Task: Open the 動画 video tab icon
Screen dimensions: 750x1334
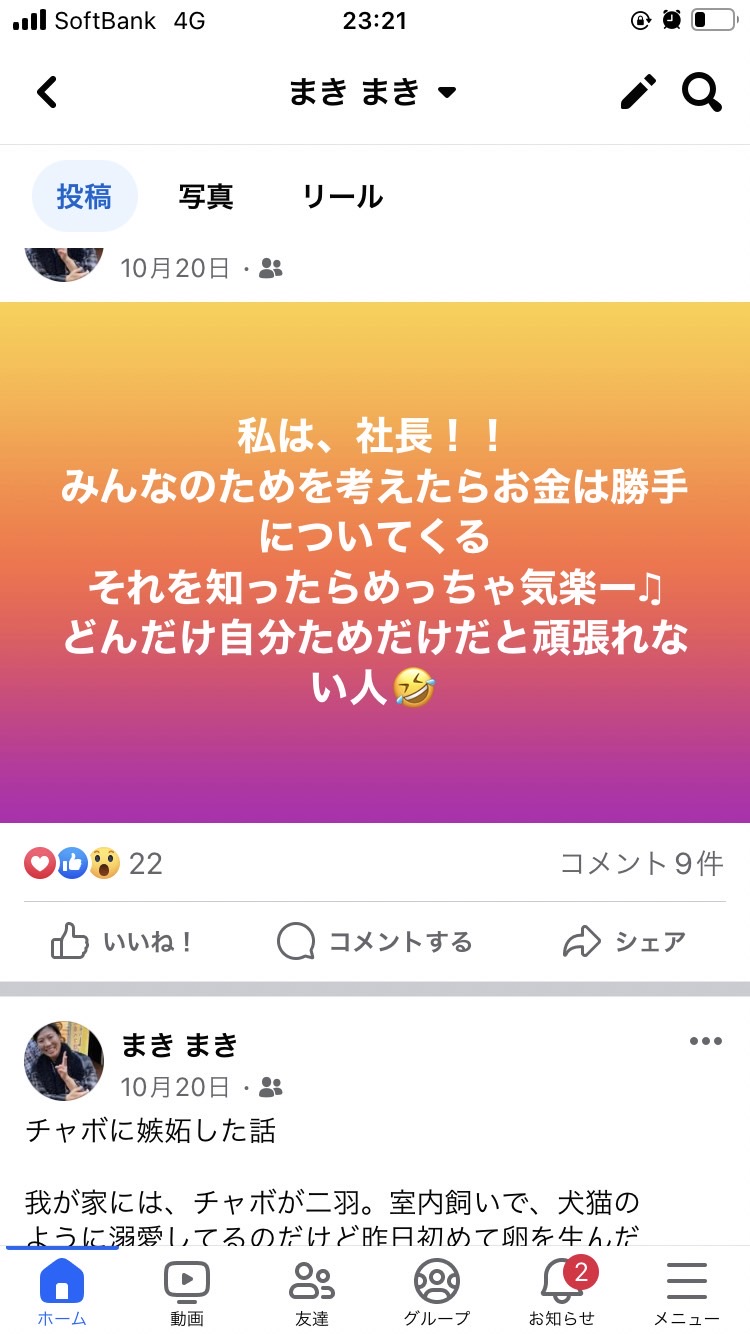Action: 187,1291
